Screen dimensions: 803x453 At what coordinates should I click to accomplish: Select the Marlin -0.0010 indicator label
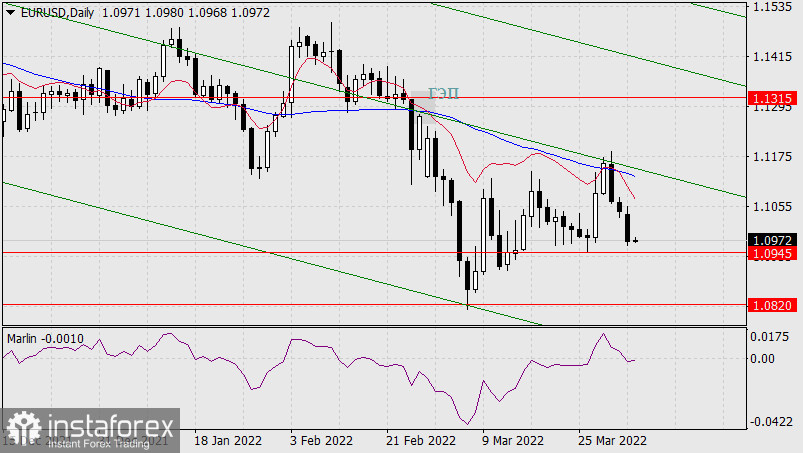tap(45, 339)
